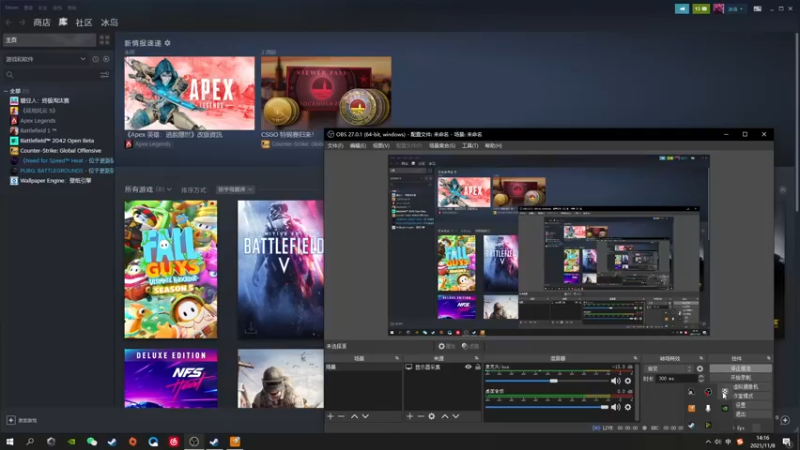Collapse the 全部 games category in Steam sidebar

pyautogui.click(x=6, y=91)
